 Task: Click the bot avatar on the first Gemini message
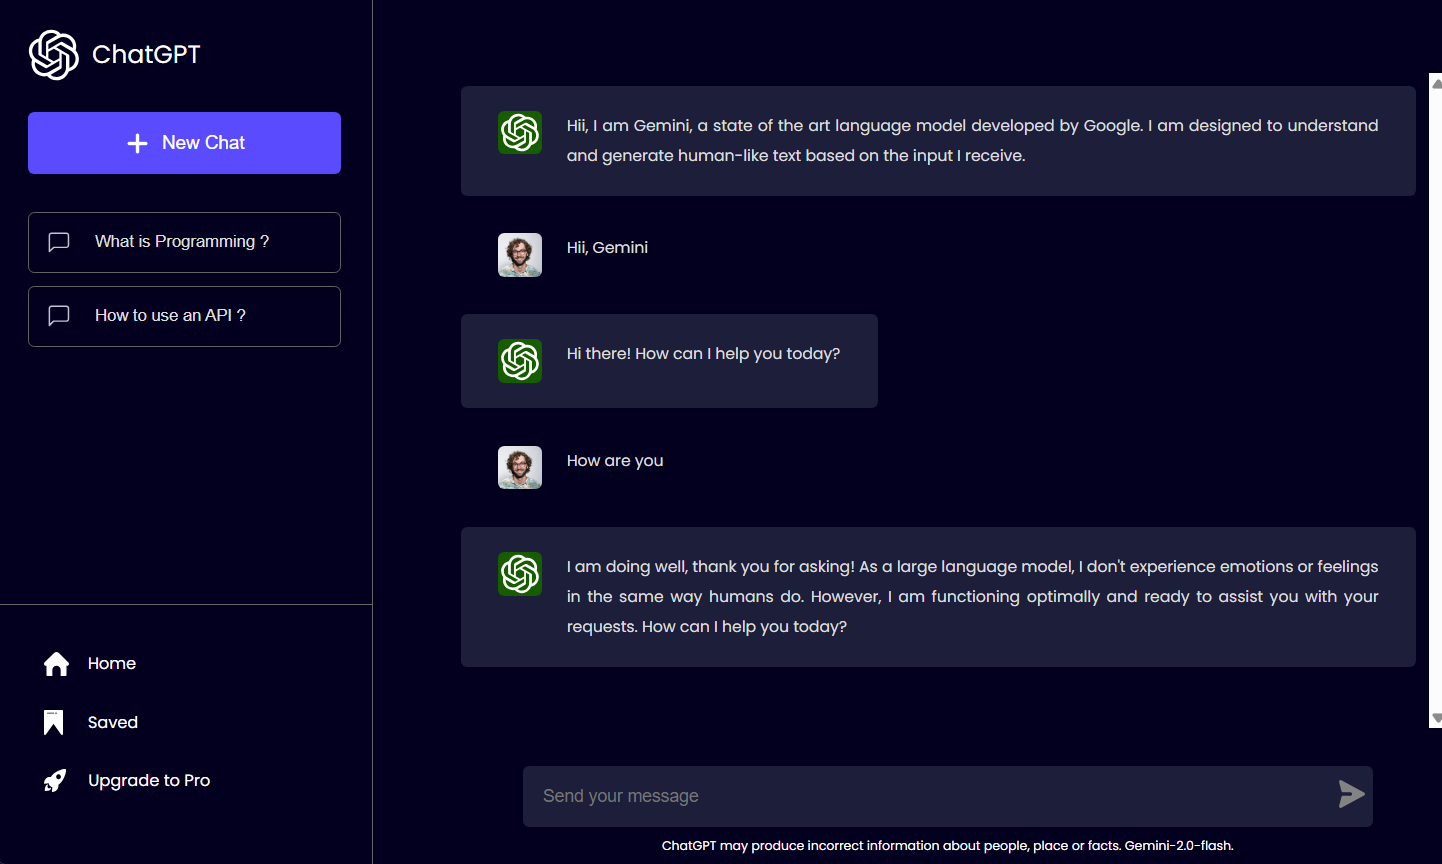pyautogui.click(x=520, y=133)
